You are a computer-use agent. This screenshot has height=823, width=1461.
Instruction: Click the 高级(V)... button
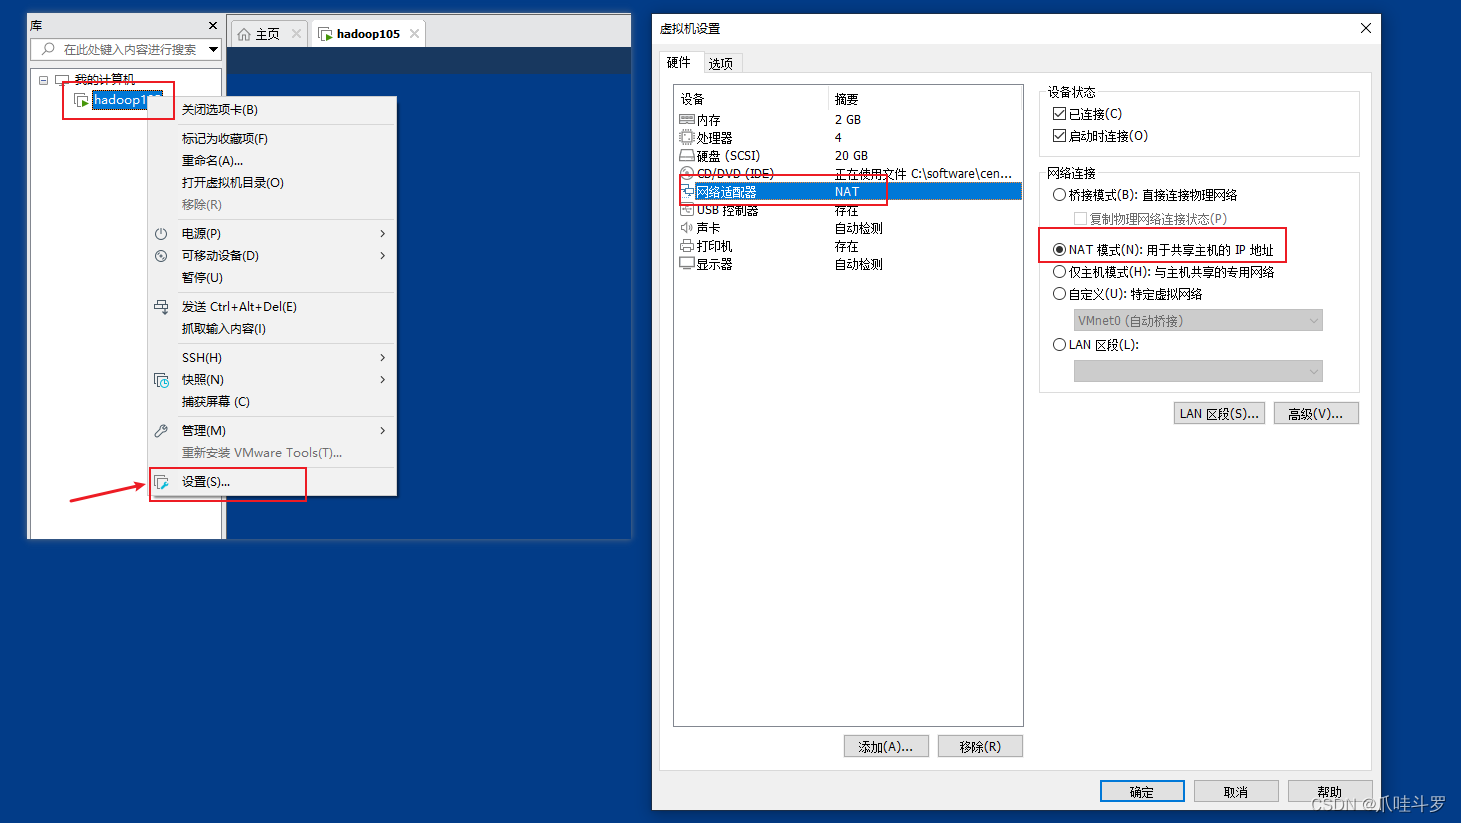[x=1316, y=414]
